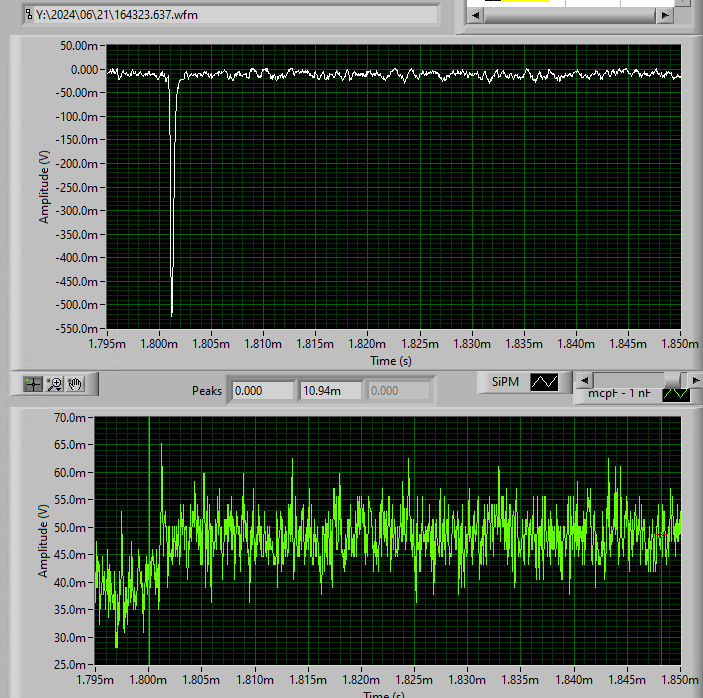Click the yellow color bar at top right

click(525, 1)
